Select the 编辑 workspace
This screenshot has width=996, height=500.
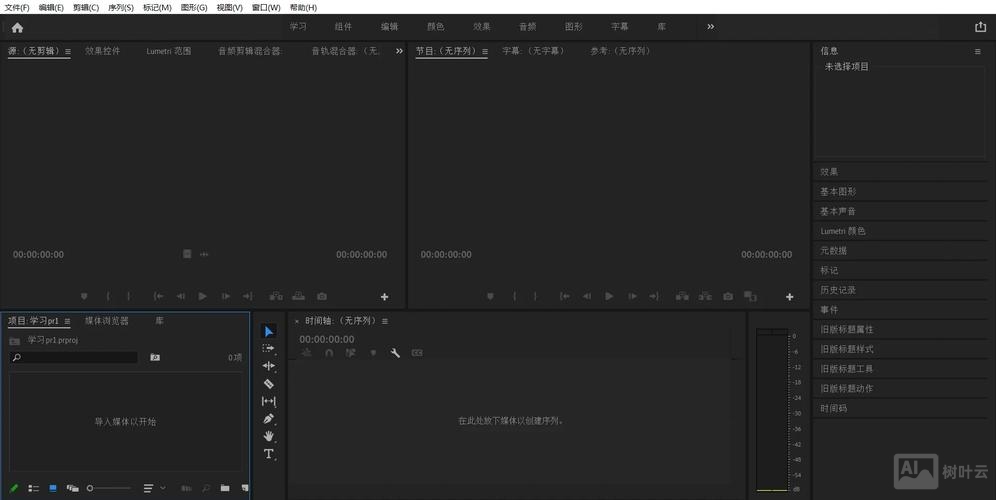(x=389, y=27)
